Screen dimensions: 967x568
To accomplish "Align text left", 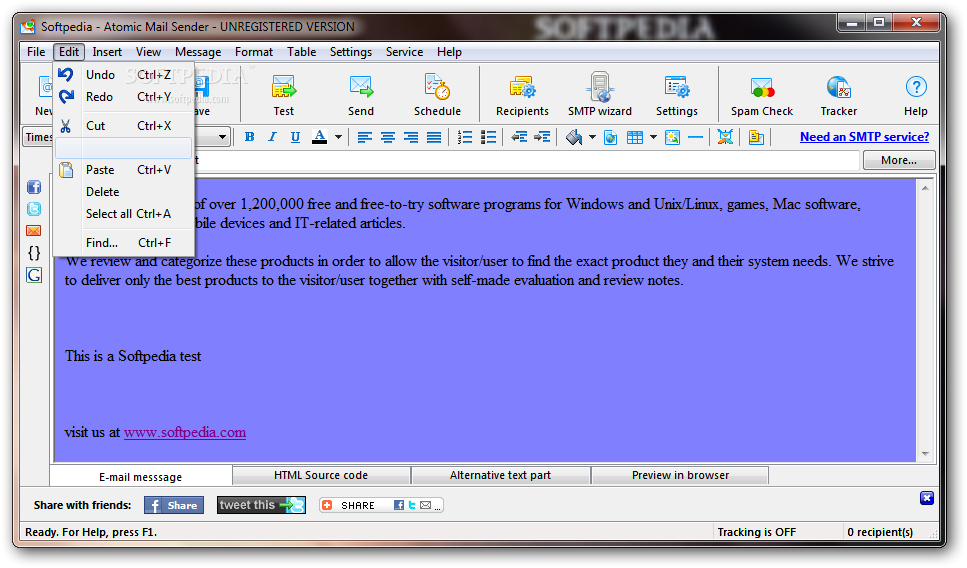I will point(364,137).
